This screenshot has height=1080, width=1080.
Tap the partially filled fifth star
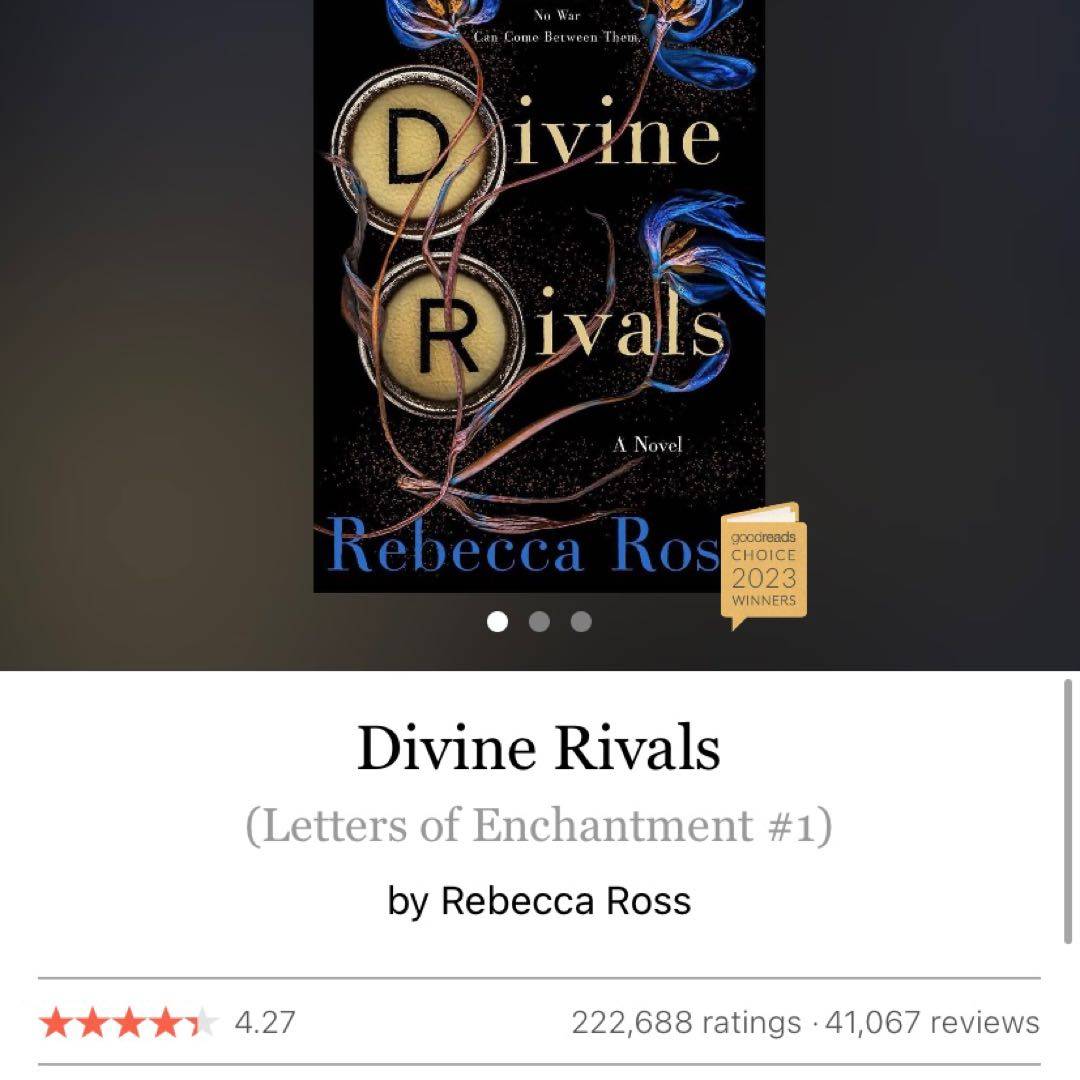[x=201, y=1022]
